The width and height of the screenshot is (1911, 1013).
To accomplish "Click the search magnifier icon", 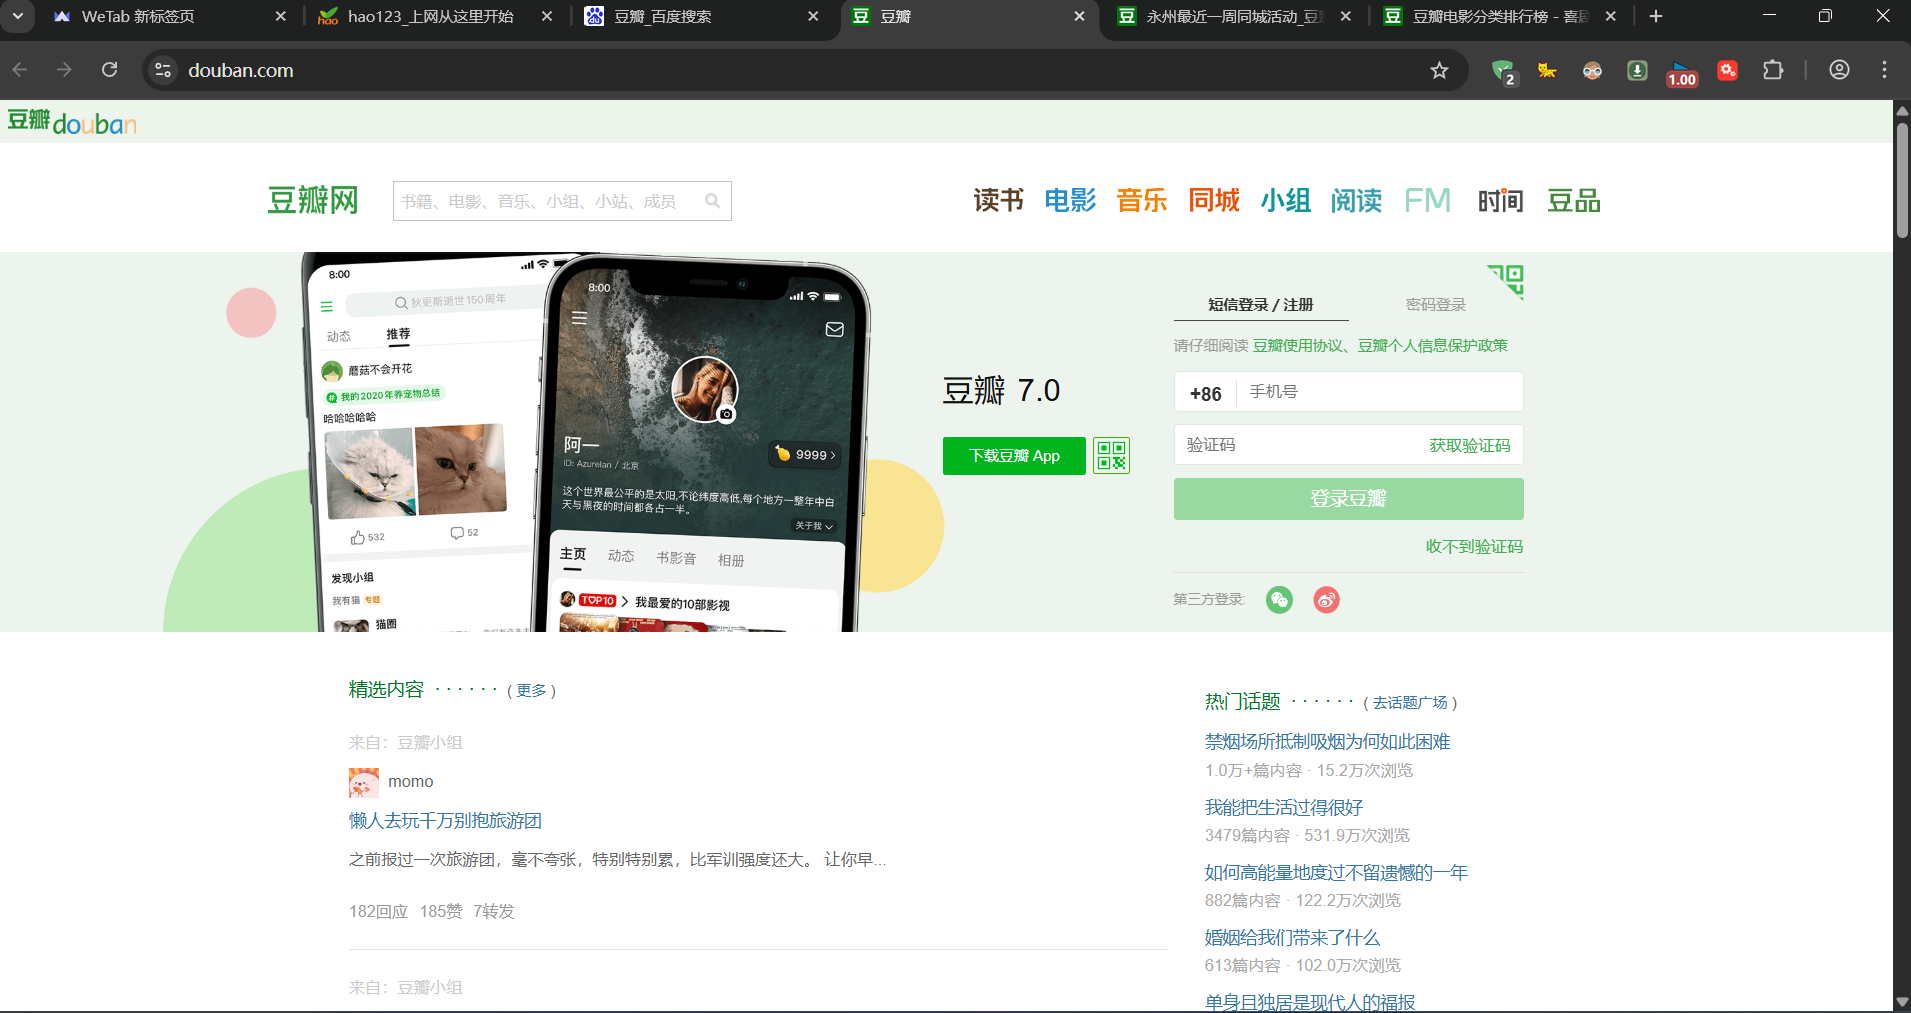I will pyautogui.click(x=712, y=201).
